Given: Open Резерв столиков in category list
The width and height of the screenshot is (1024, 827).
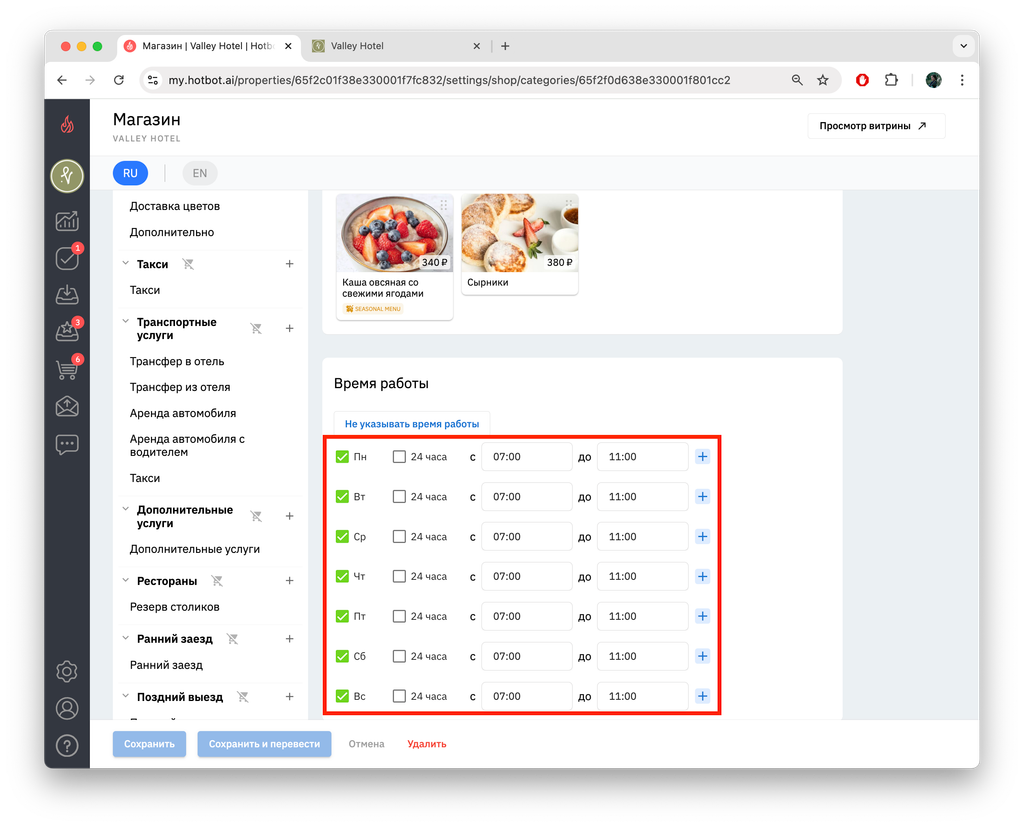Looking at the screenshot, I should pos(174,607).
